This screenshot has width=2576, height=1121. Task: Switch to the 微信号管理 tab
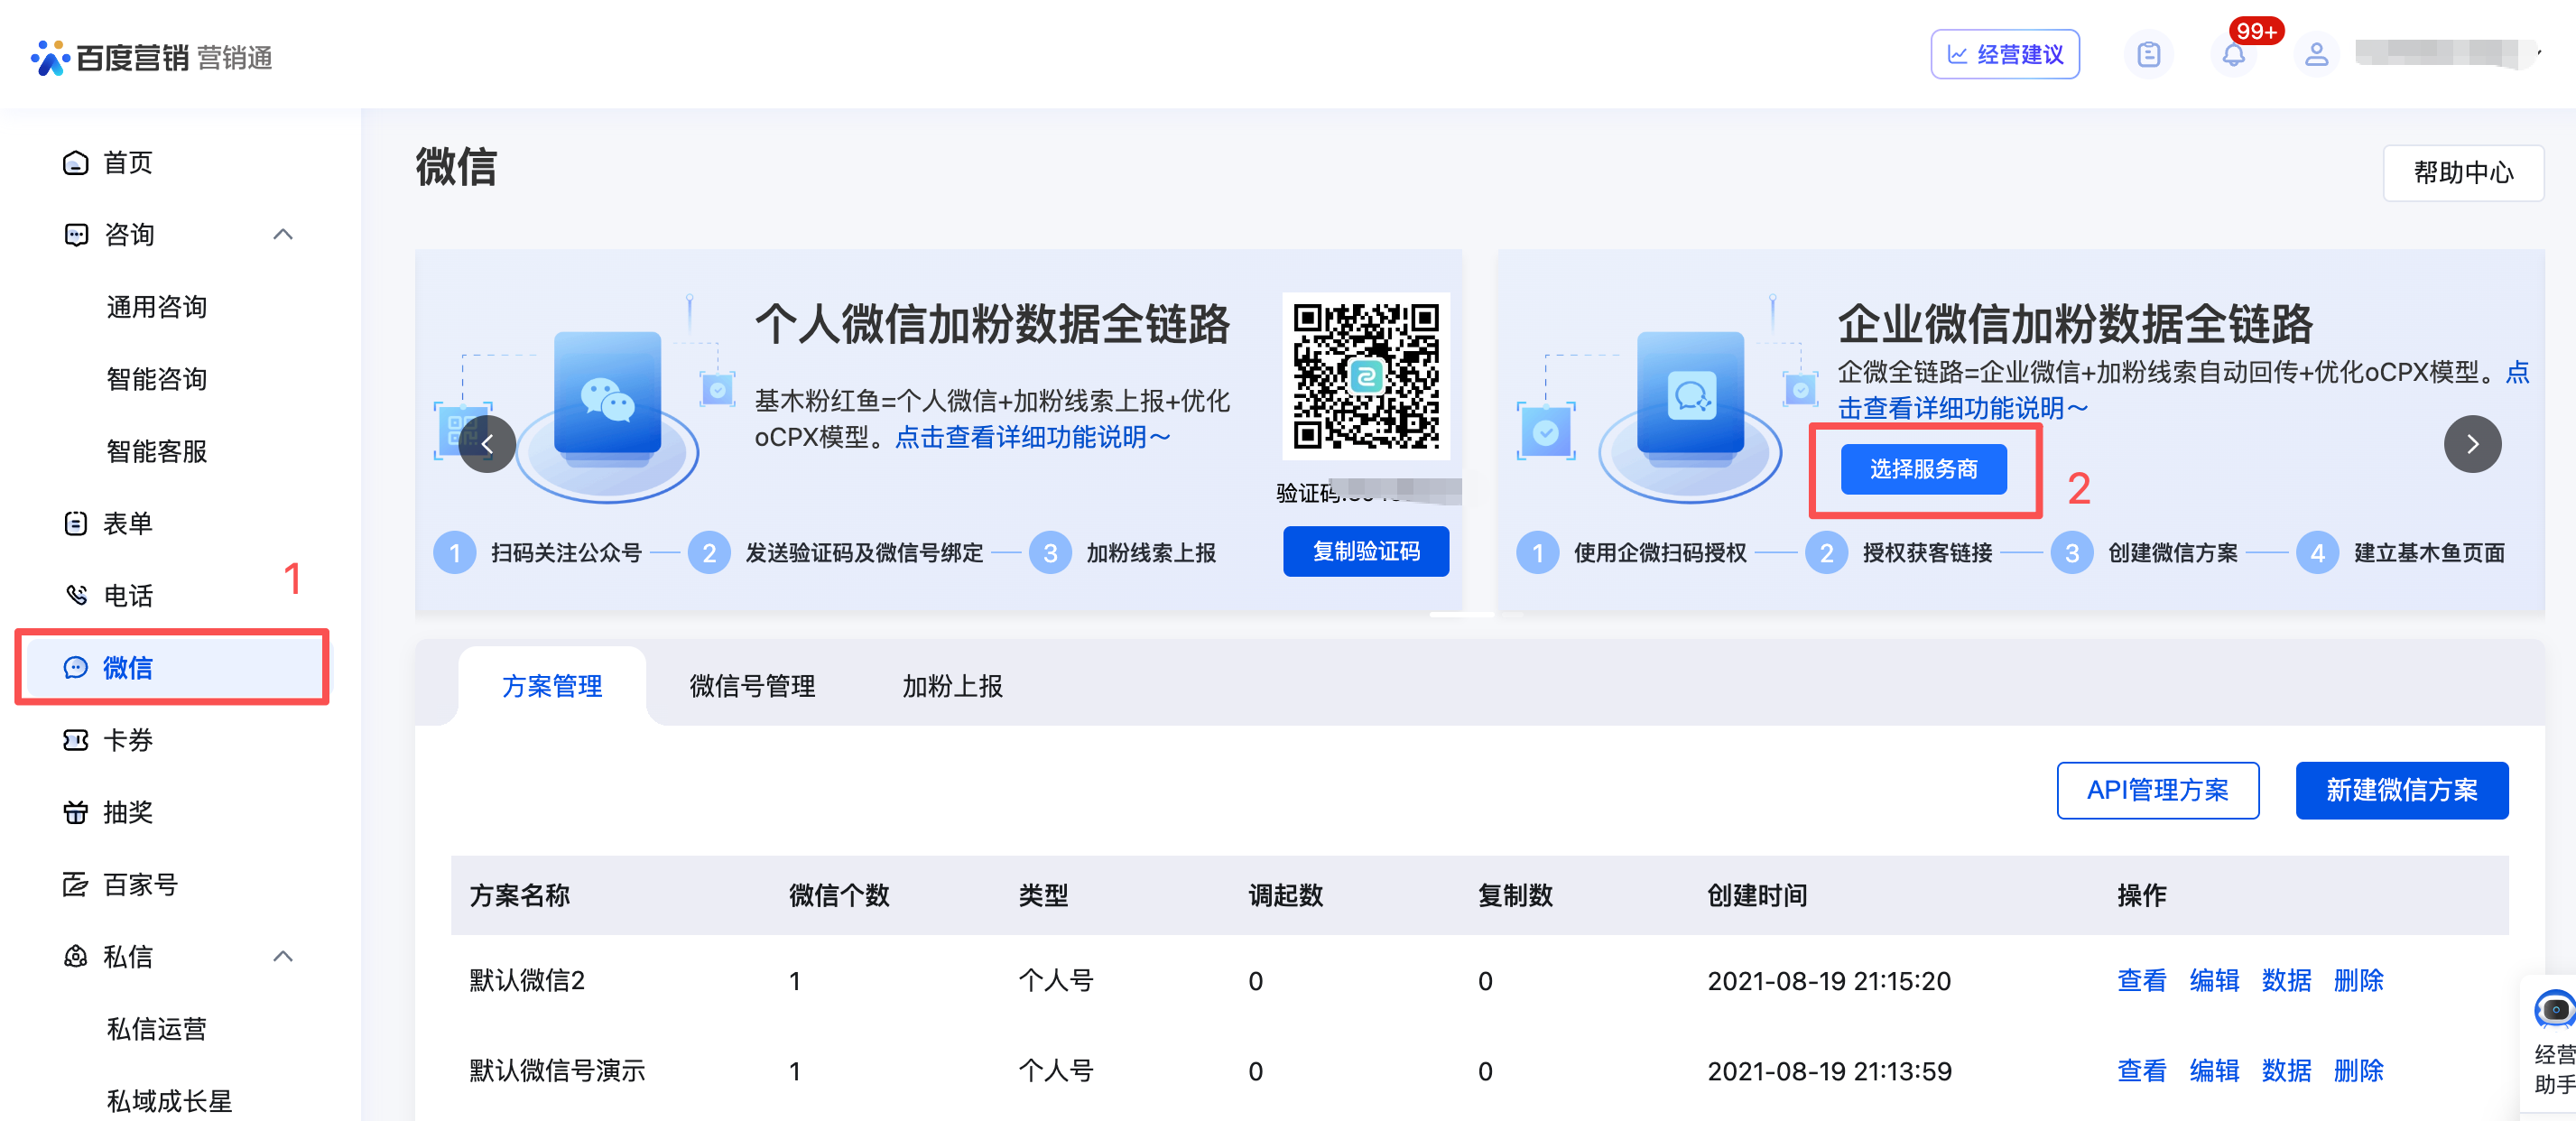click(752, 686)
